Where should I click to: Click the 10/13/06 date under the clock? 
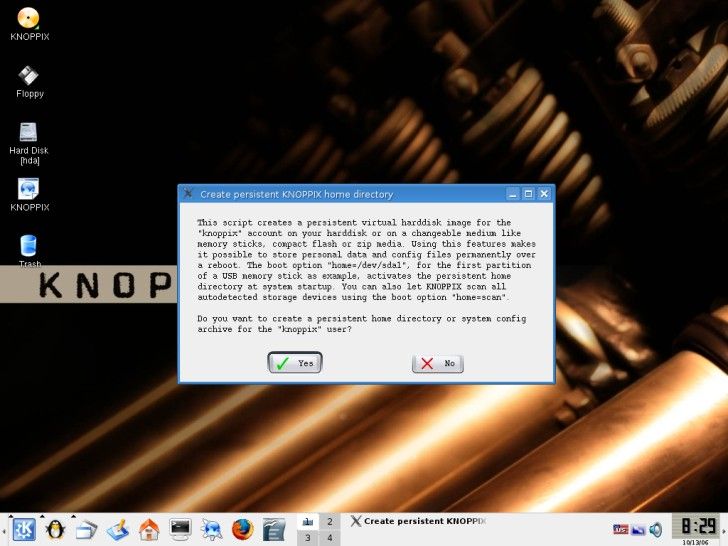tap(695, 542)
